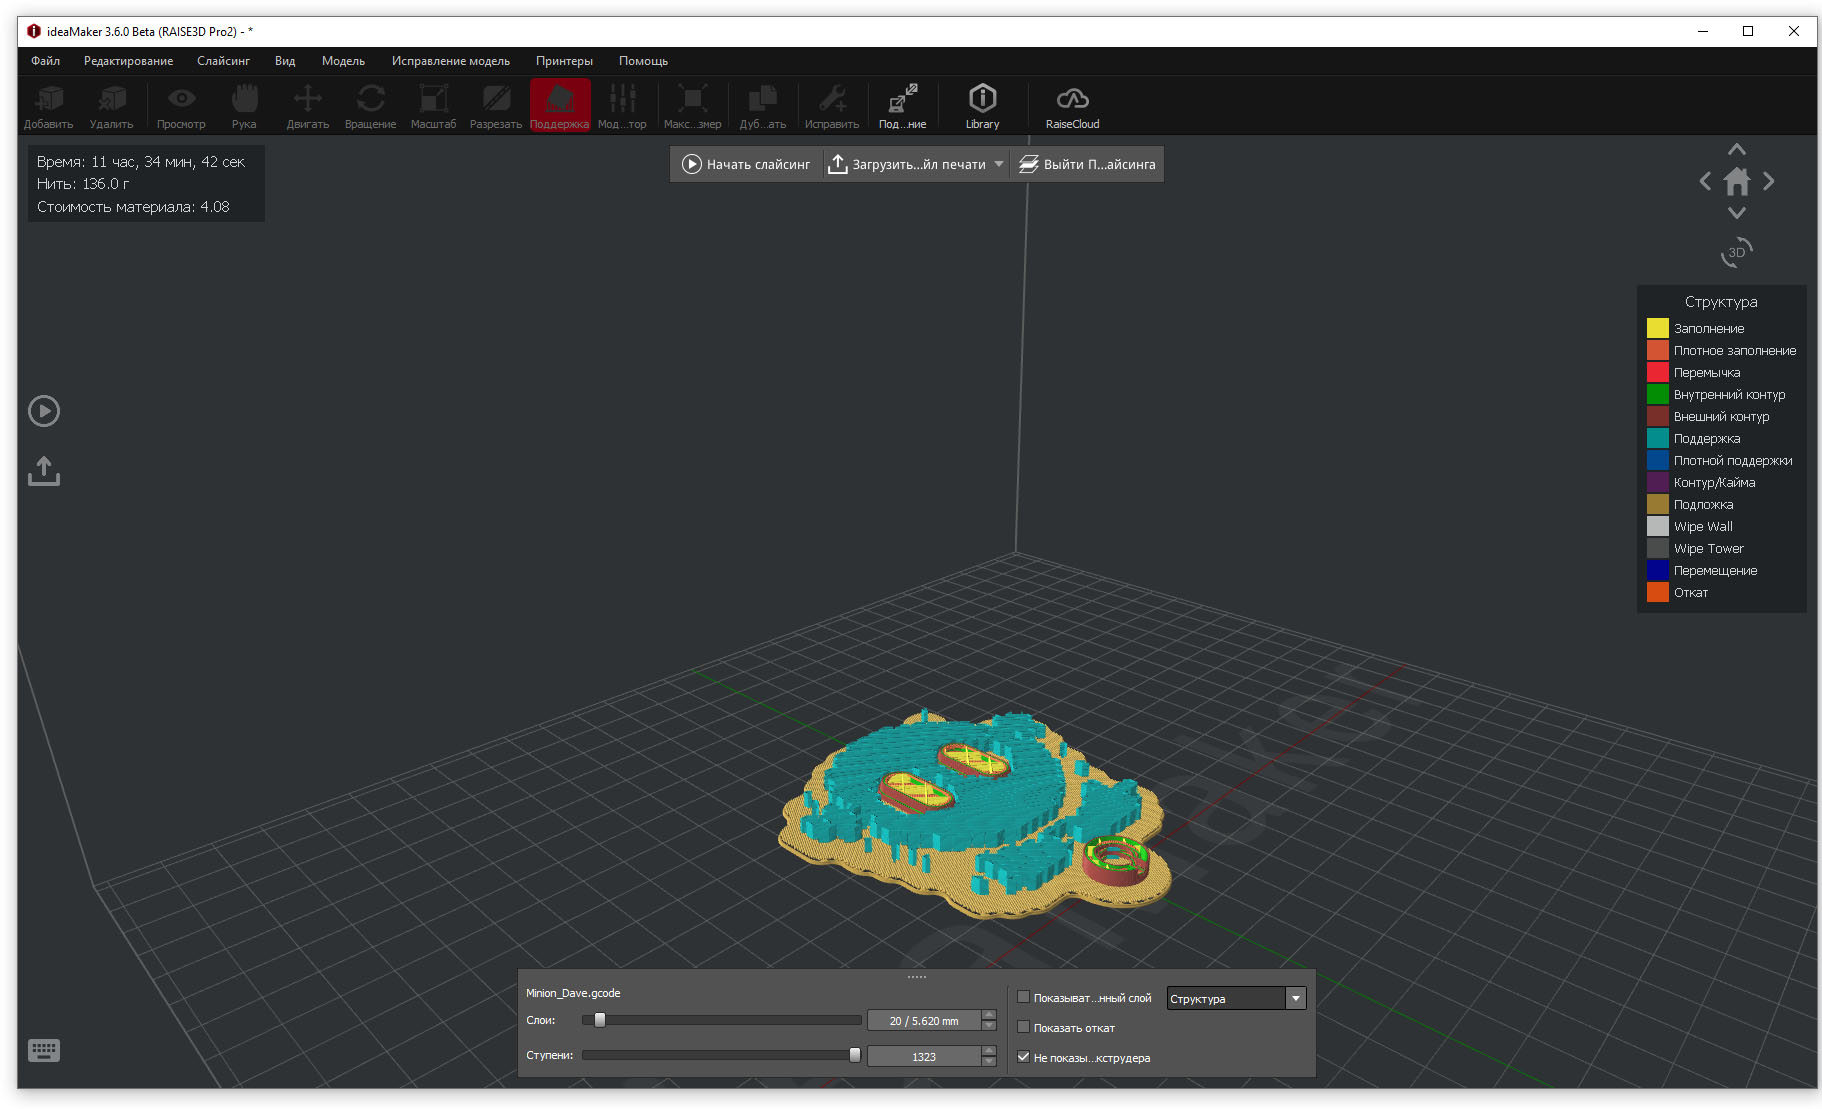Open the Исправление модель menu
This screenshot has height=1109, width=1822.
(451, 61)
